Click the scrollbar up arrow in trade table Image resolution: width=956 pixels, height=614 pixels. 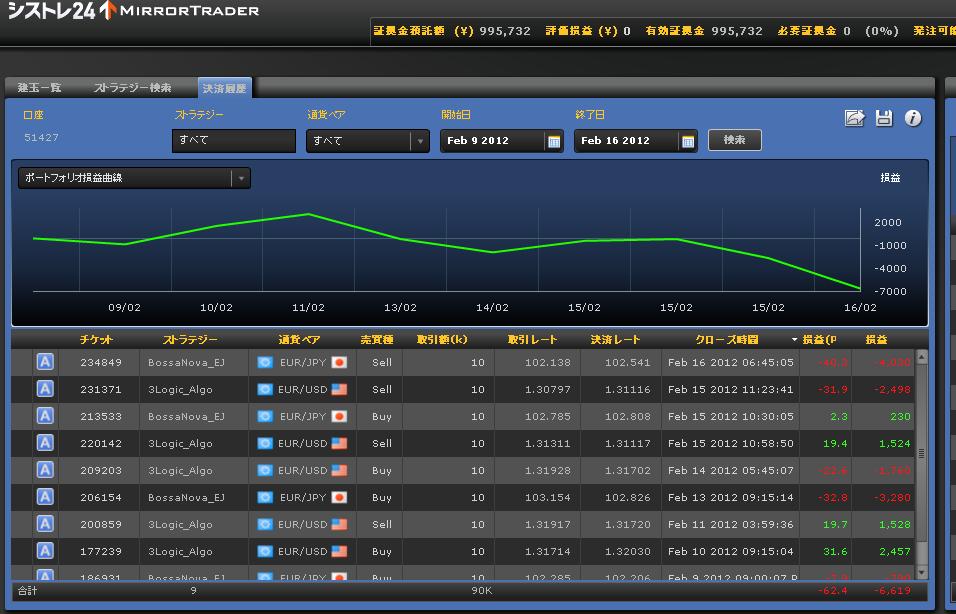(x=921, y=356)
